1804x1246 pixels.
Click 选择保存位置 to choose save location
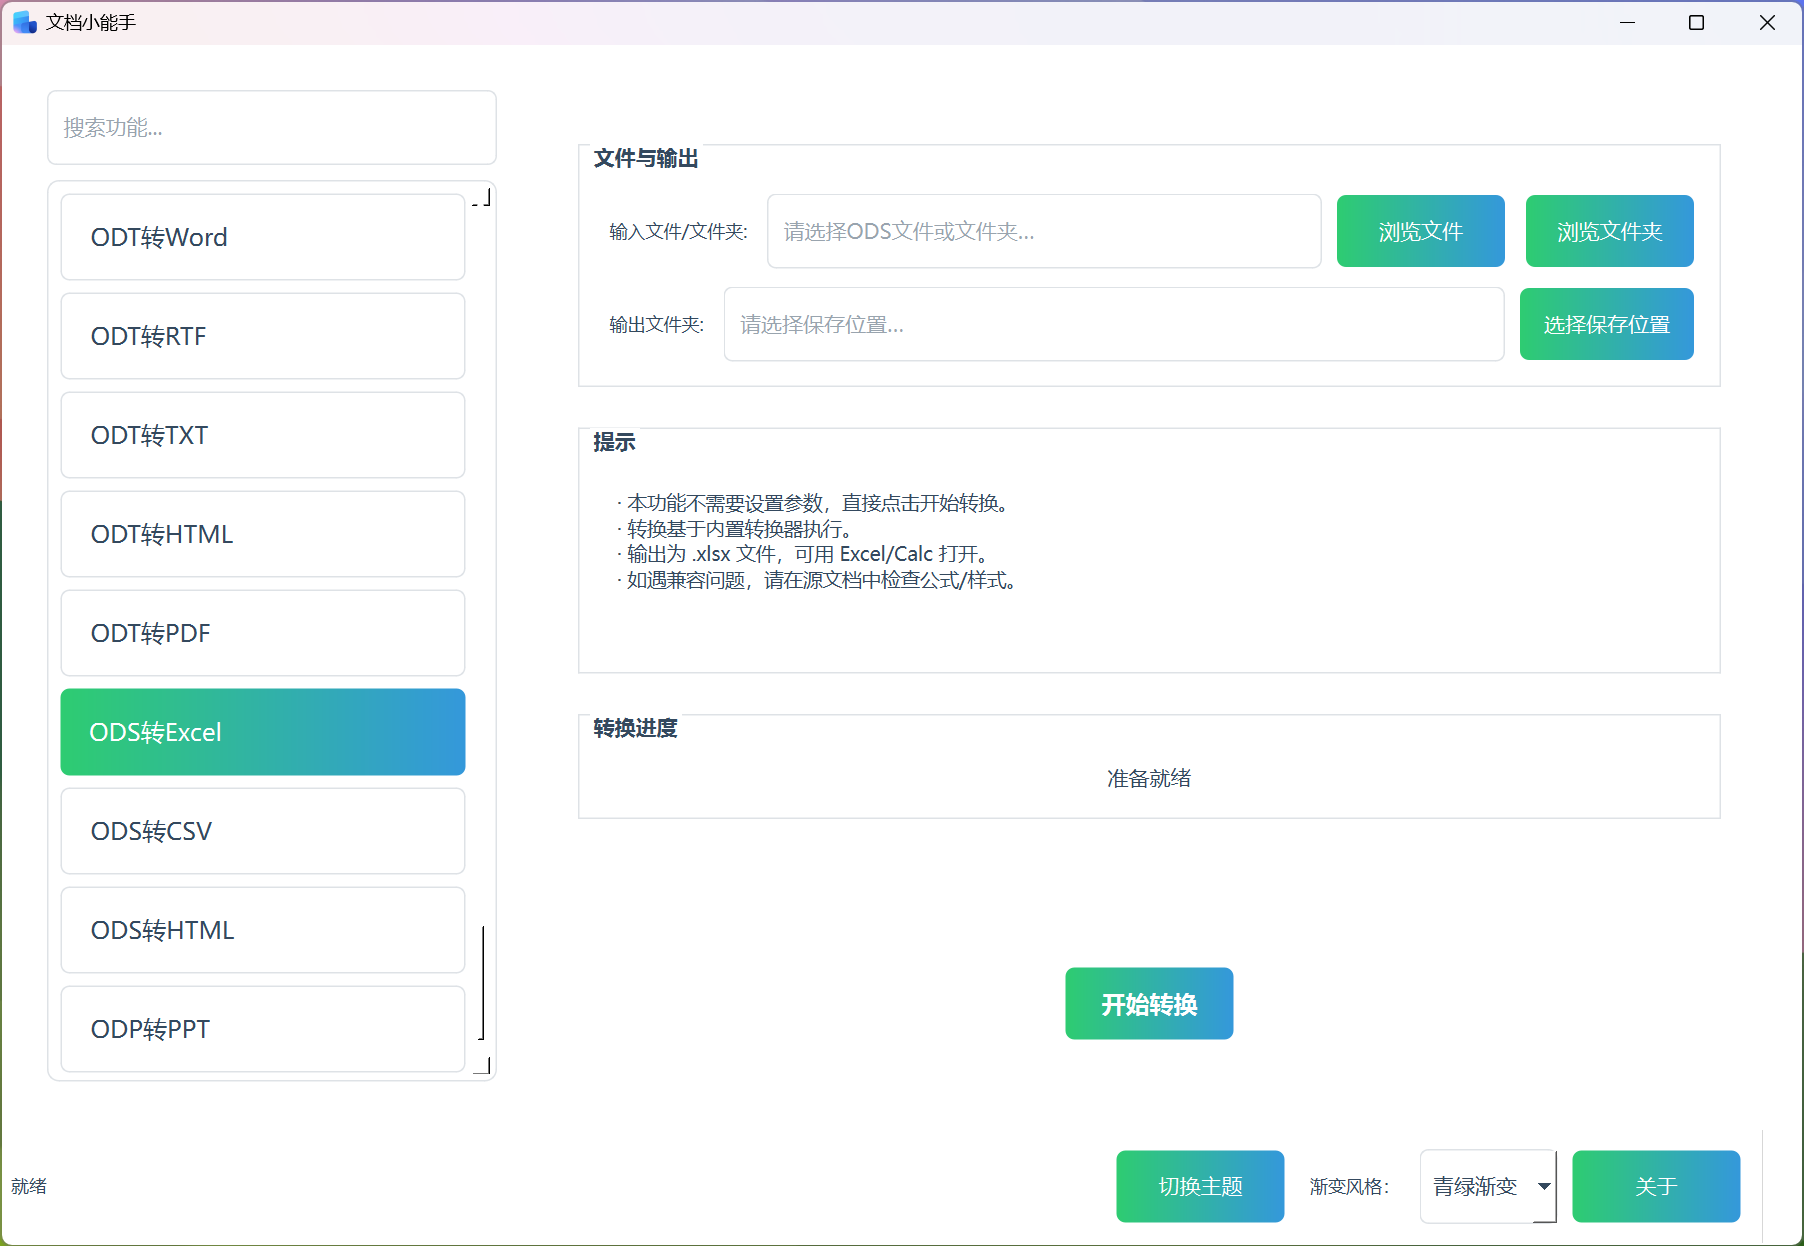(1605, 324)
